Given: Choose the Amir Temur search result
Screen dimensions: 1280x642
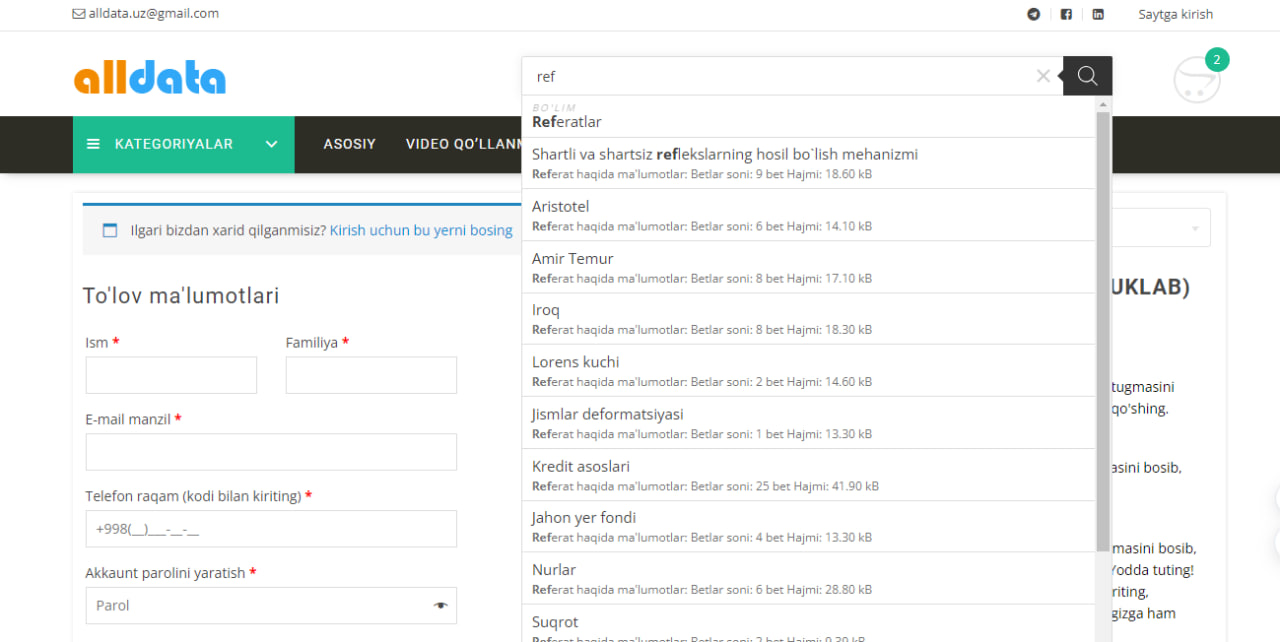Looking at the screenshot, I should [573, 259].
